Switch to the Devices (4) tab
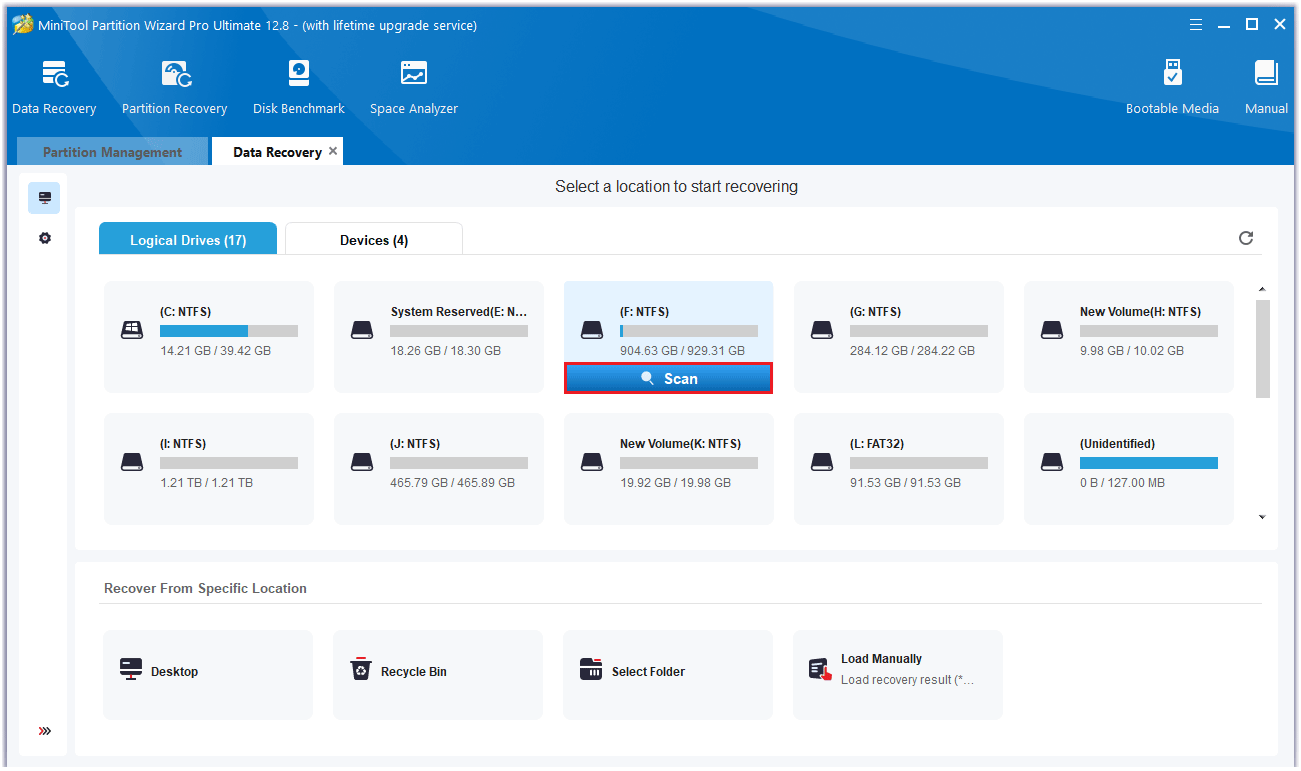 [x=374, y=240]
